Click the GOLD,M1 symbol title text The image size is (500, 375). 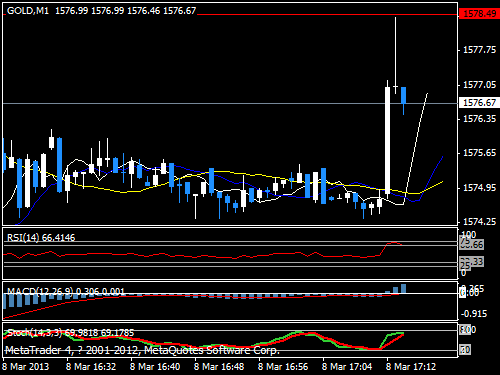pyautogui.click(x=28, y=11)
